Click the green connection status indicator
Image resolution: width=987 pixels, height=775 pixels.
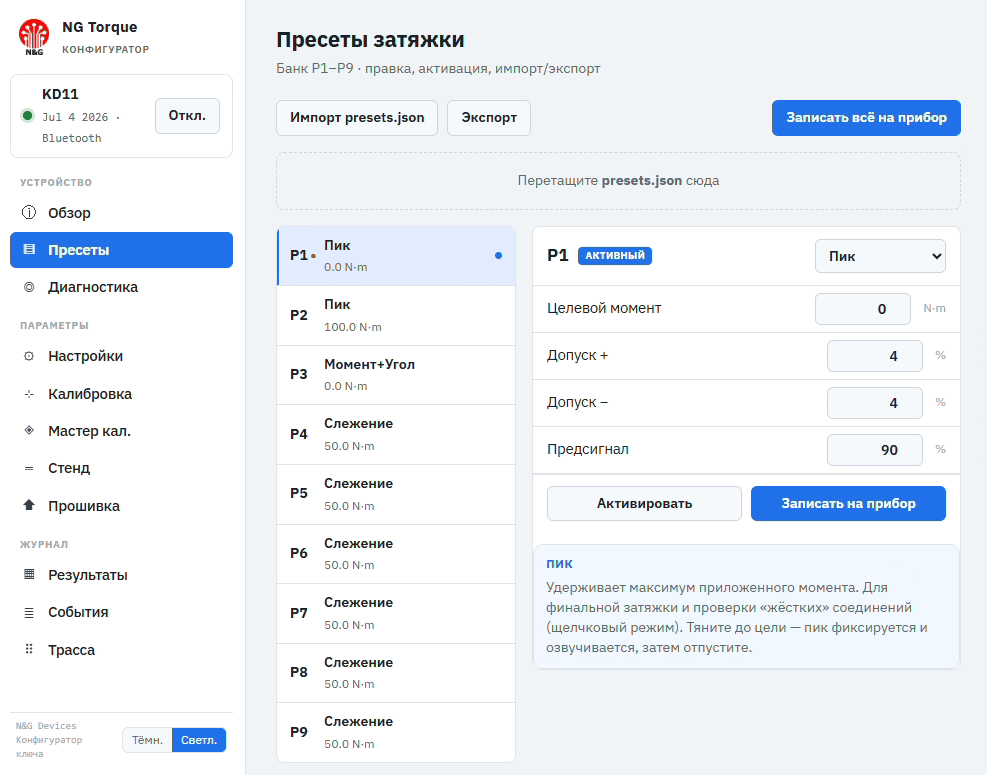click(x=27, y=115)
